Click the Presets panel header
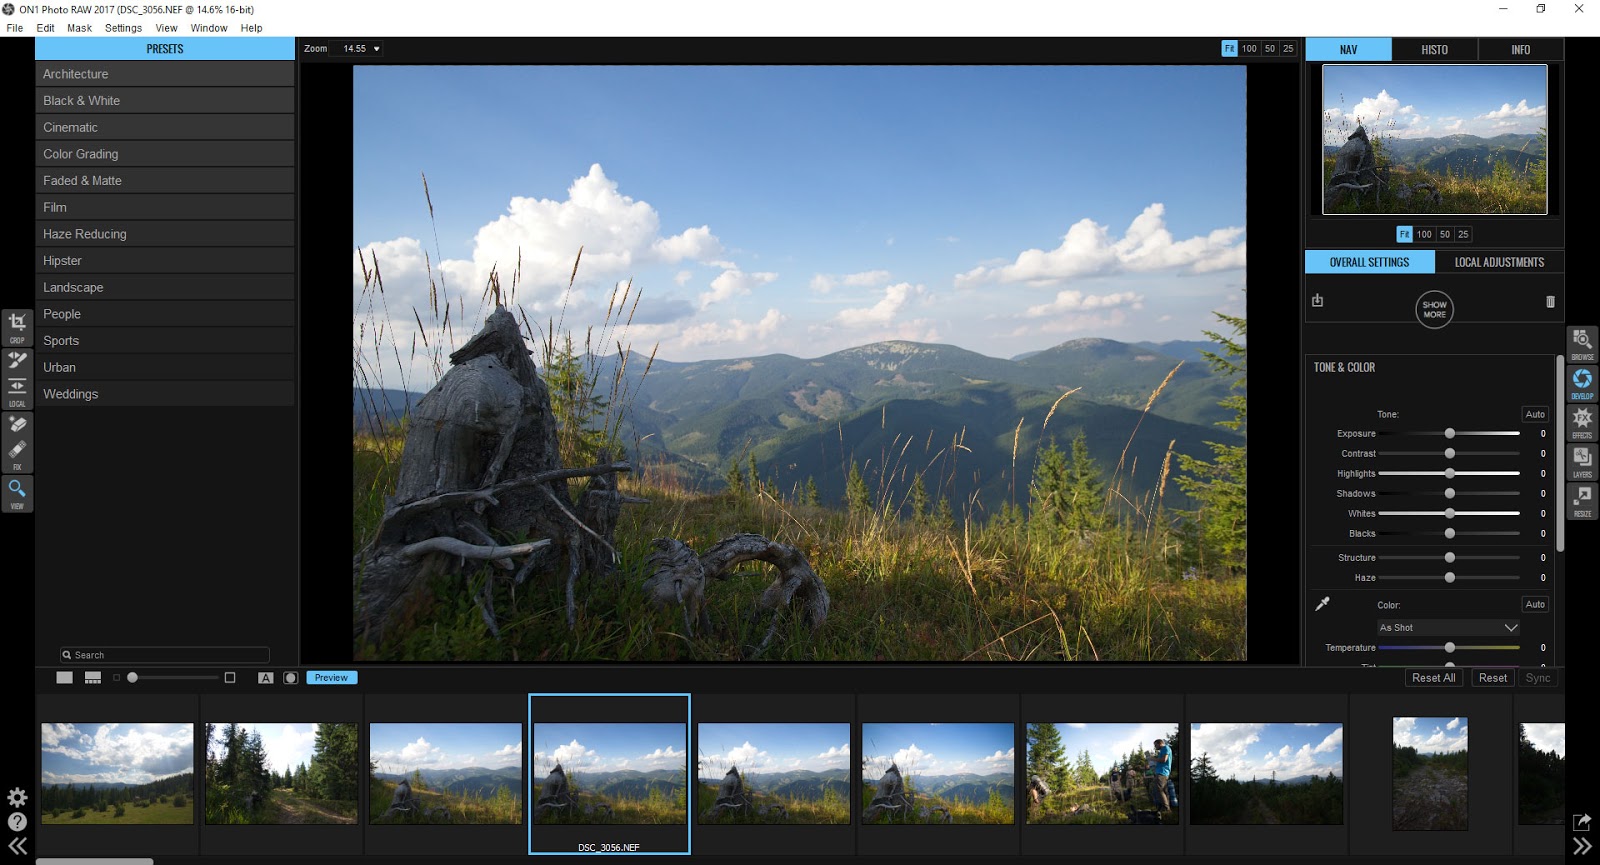This screenshot has width=1600, height=865. [165, 49]
